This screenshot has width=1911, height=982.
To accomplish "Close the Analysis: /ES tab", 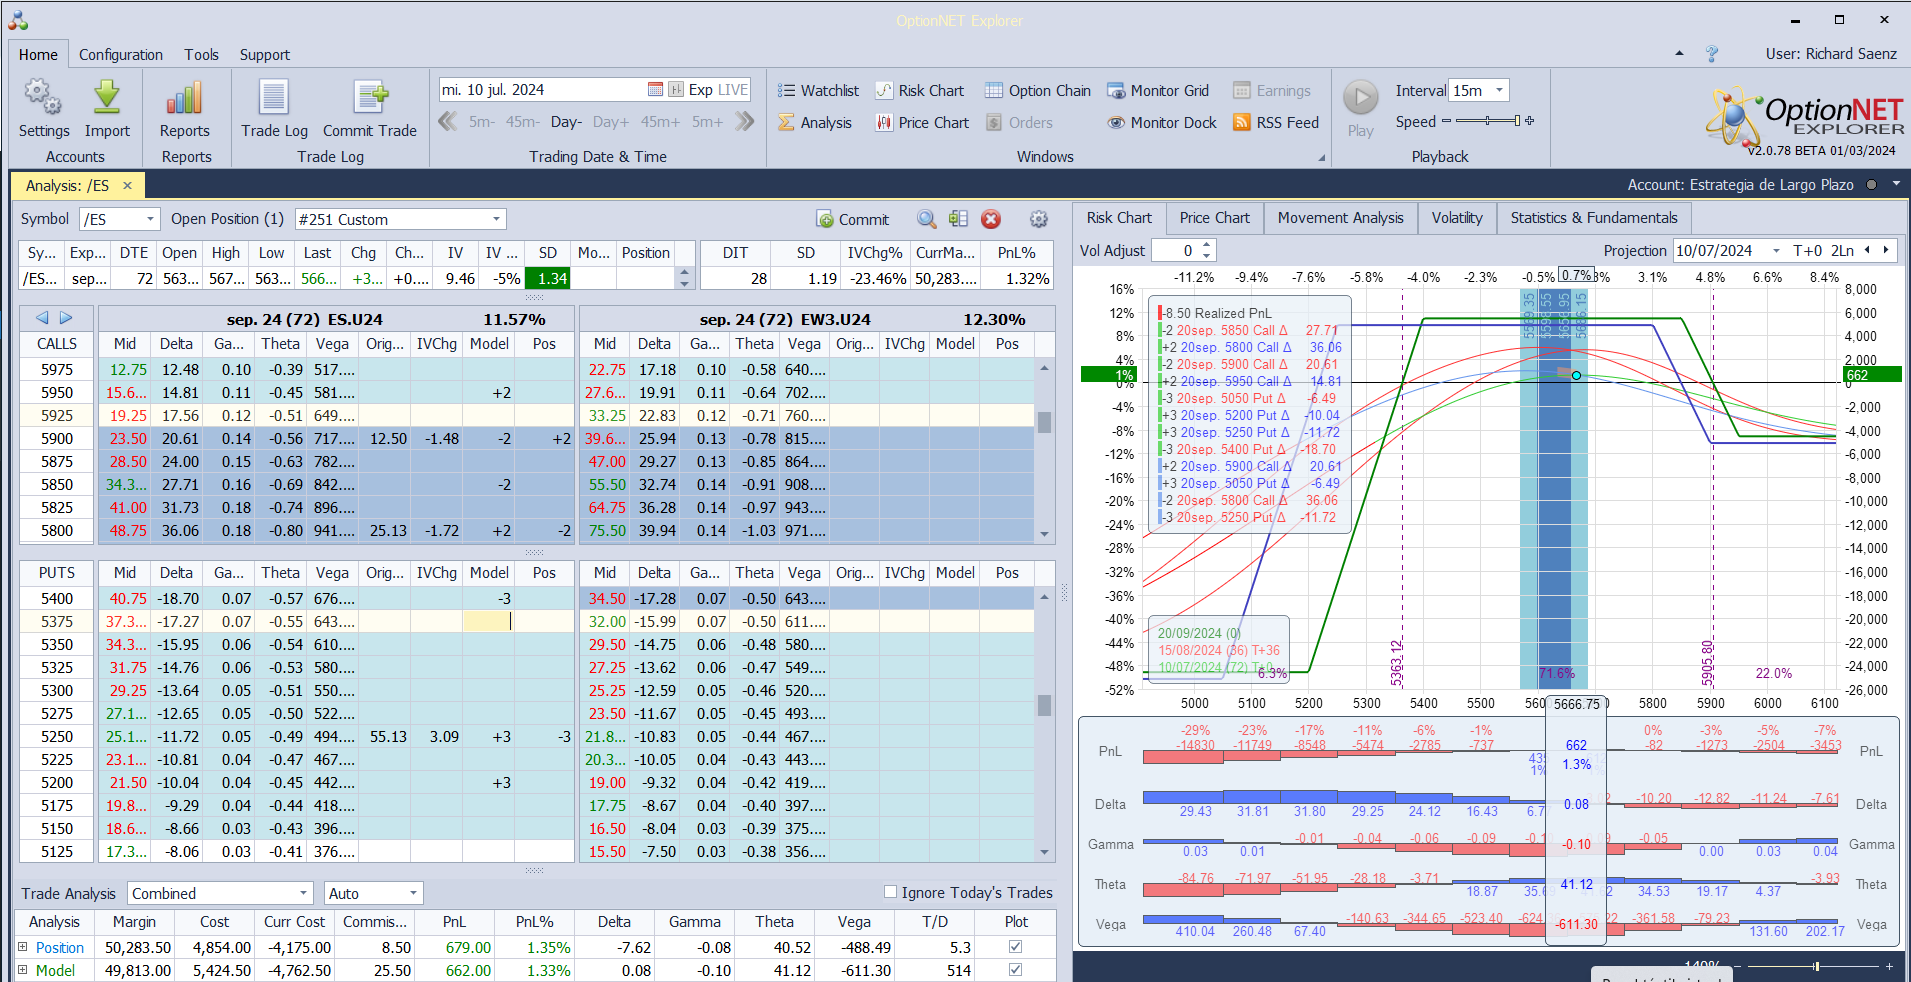I will (127, 186).
